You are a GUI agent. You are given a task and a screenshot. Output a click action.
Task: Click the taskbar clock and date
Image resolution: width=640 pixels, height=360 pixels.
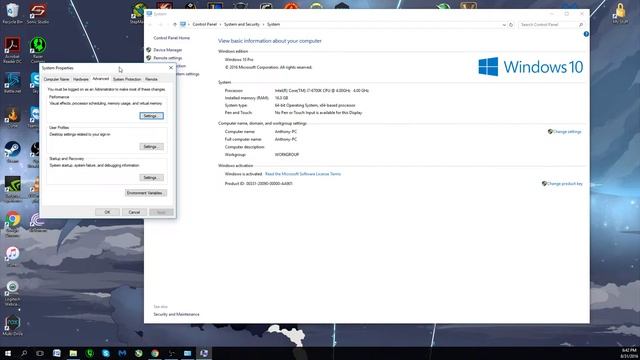point(629,353)
